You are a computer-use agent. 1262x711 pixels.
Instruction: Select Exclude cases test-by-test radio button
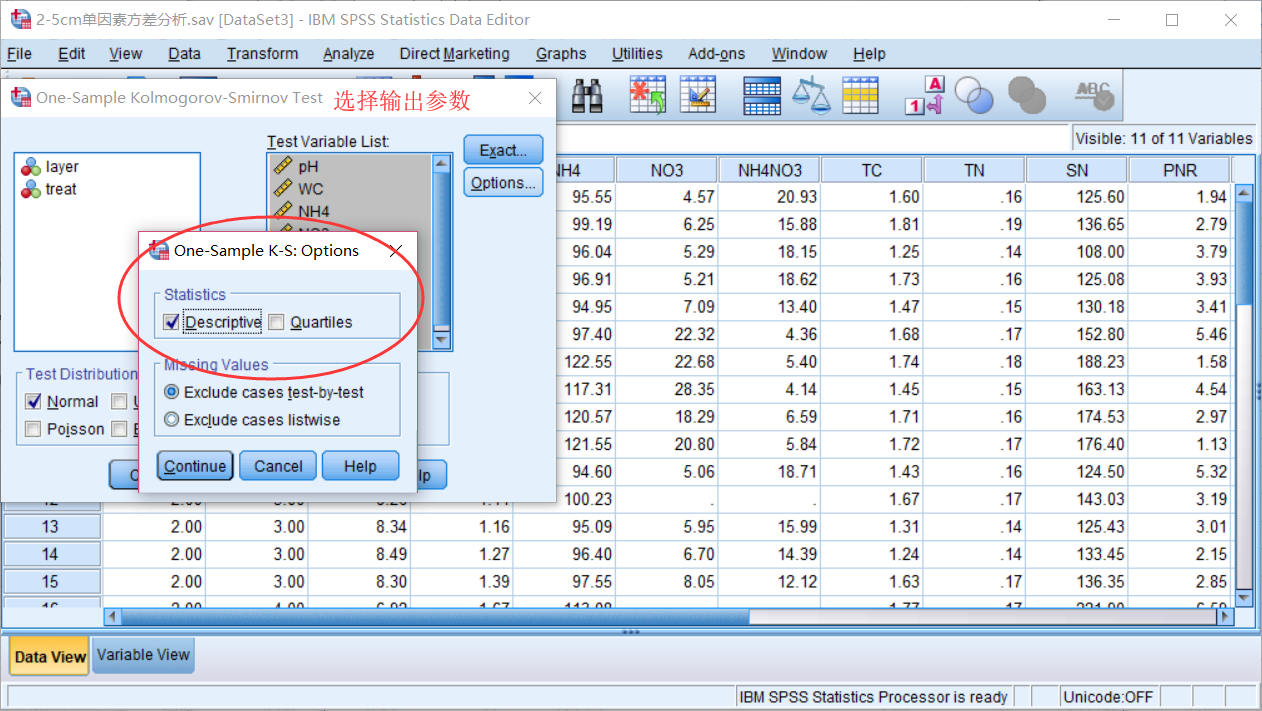172,392
